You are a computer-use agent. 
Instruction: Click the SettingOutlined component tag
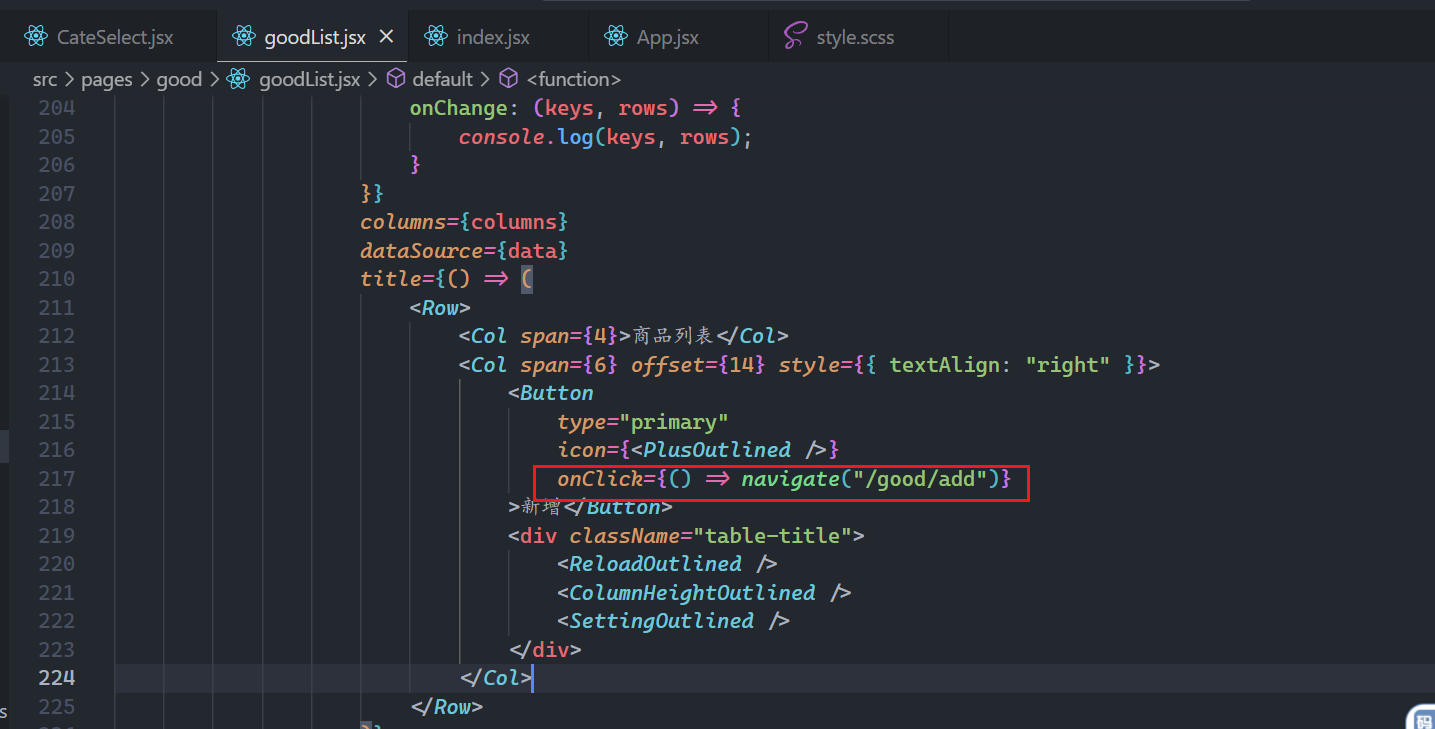tap(673, 621)
